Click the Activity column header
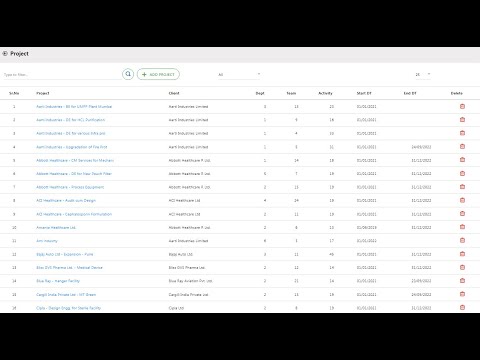Image resolution: width=480 pixels, height=360 pixels. tap(325, 93)
